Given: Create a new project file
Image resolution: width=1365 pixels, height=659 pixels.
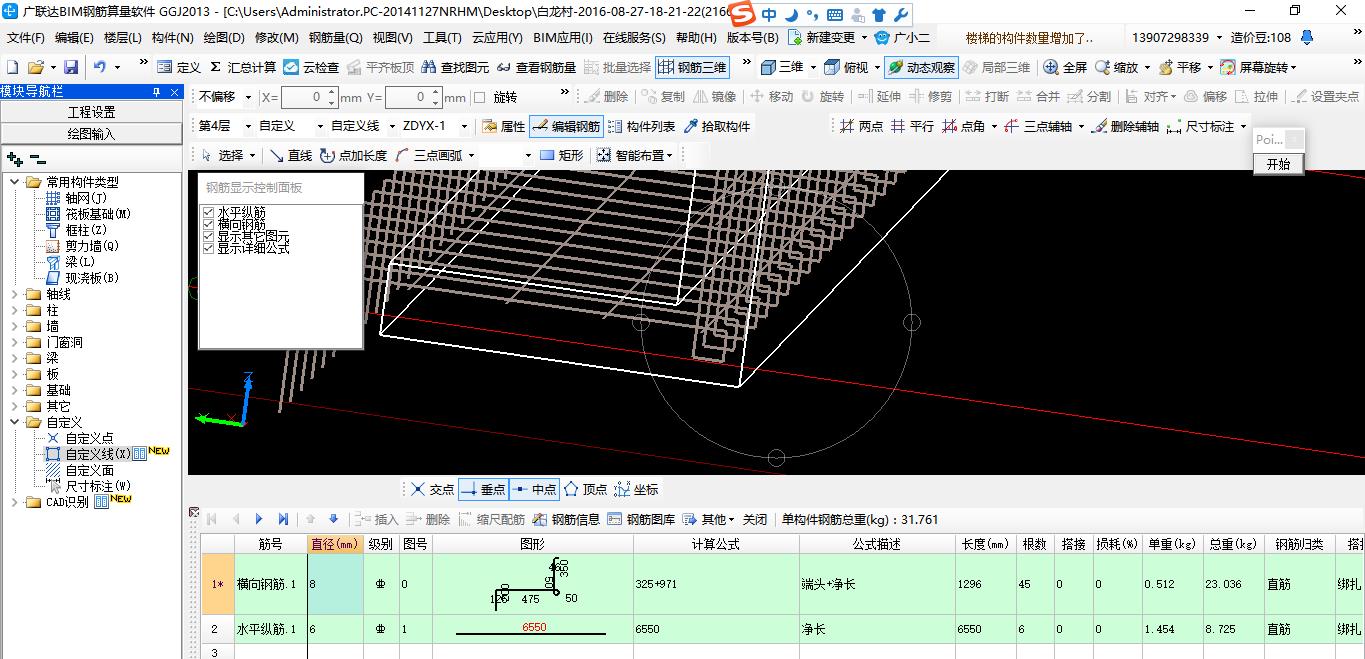Looking at the screenshot, I should tap(13, 67).
